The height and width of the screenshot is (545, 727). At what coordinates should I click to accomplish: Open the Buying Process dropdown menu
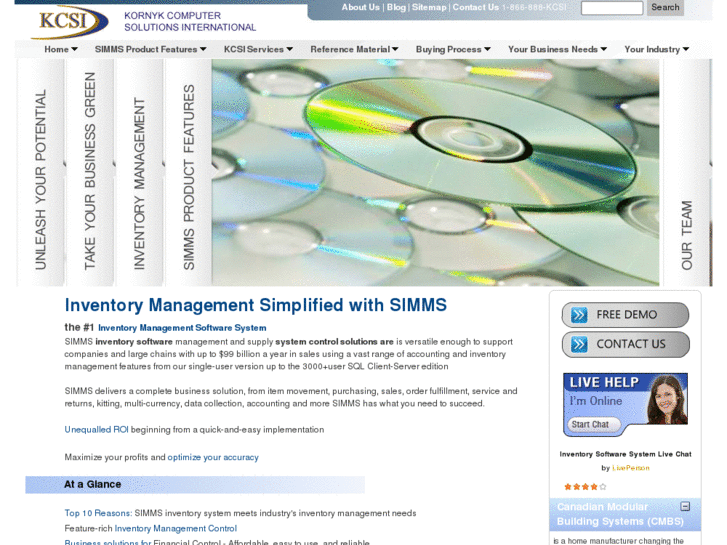453,49
